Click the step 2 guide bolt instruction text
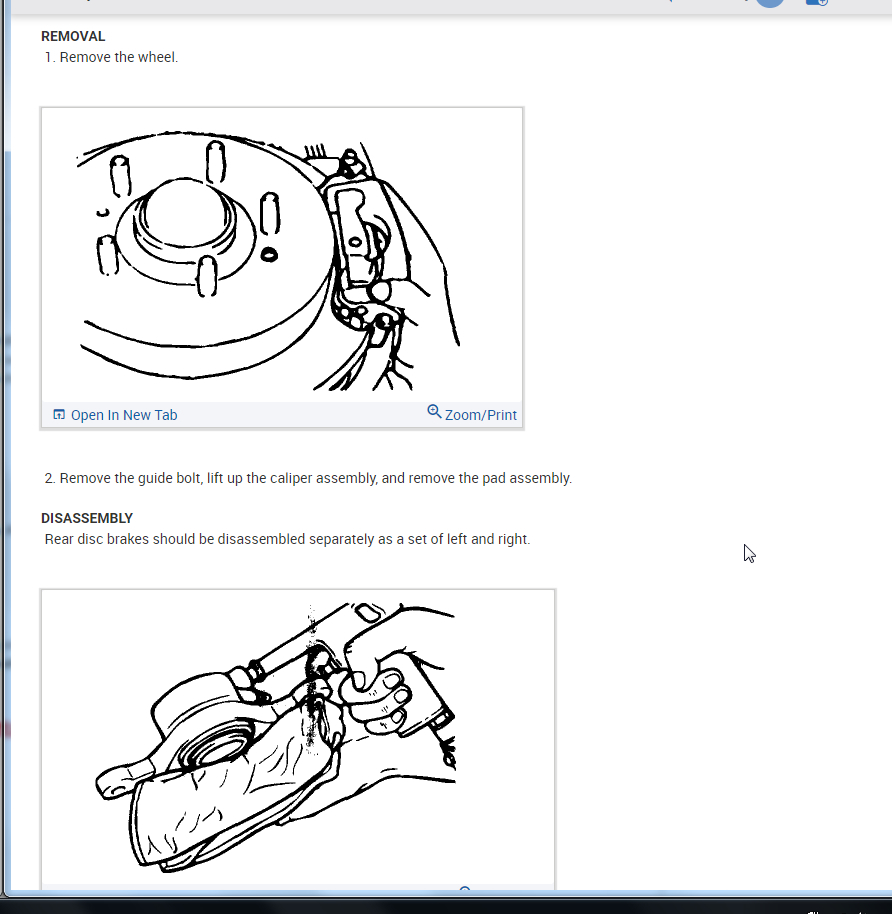Screen dimensions: 892x914 (308, 478)
